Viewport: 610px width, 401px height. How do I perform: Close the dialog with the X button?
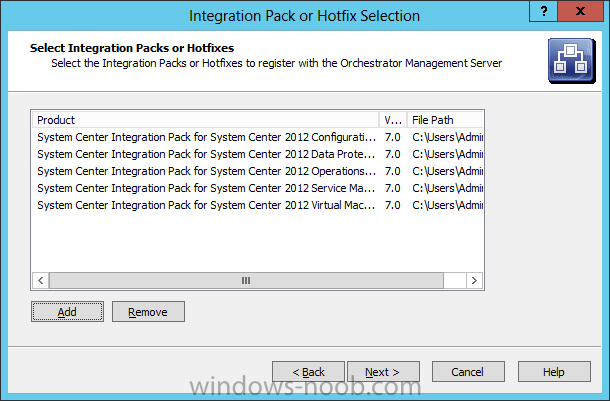580,11
